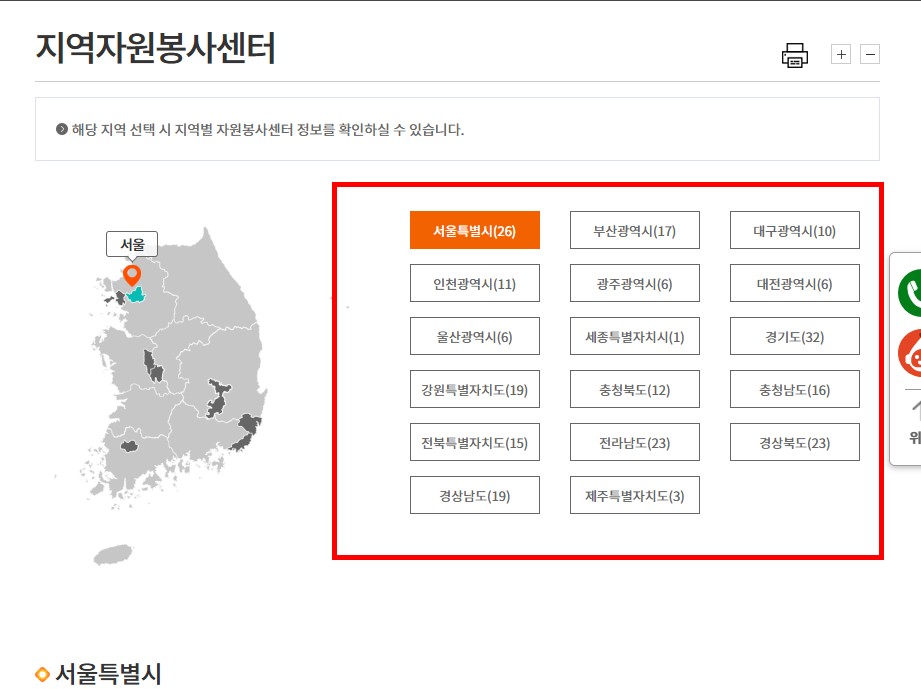Click the green phone consultation icon

914,295
